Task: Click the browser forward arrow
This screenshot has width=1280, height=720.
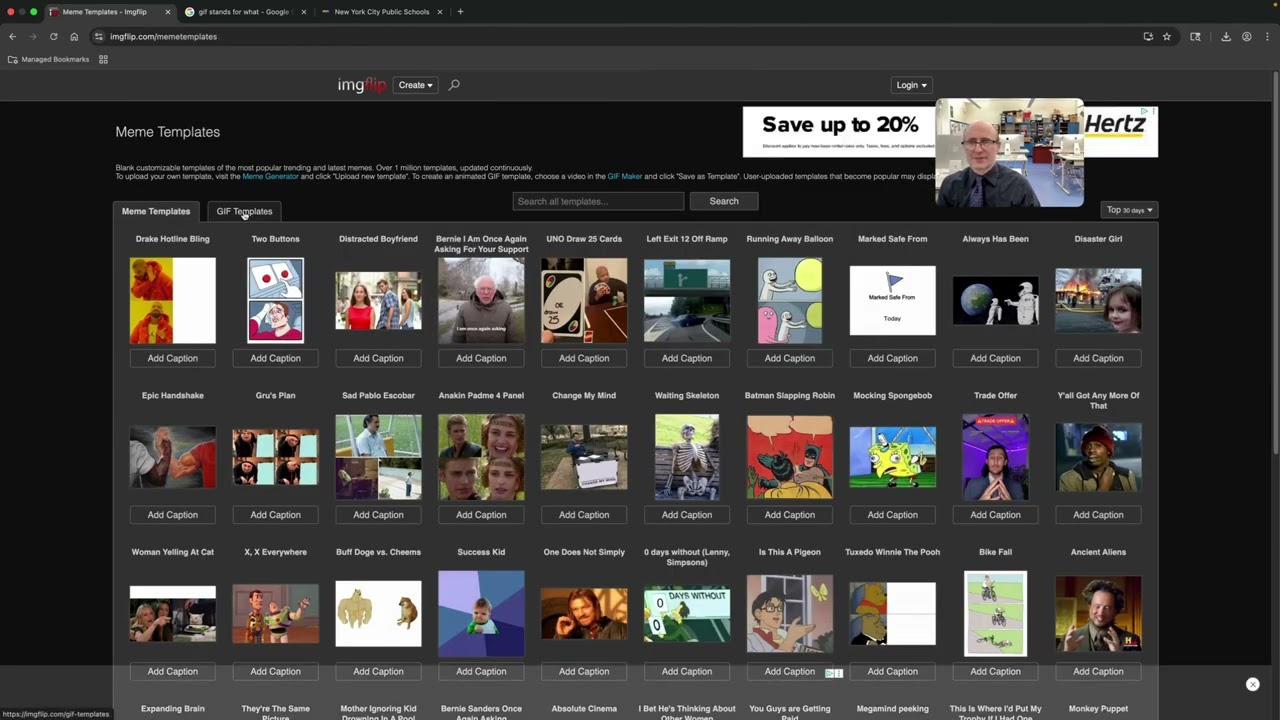Action: point(32,36)
